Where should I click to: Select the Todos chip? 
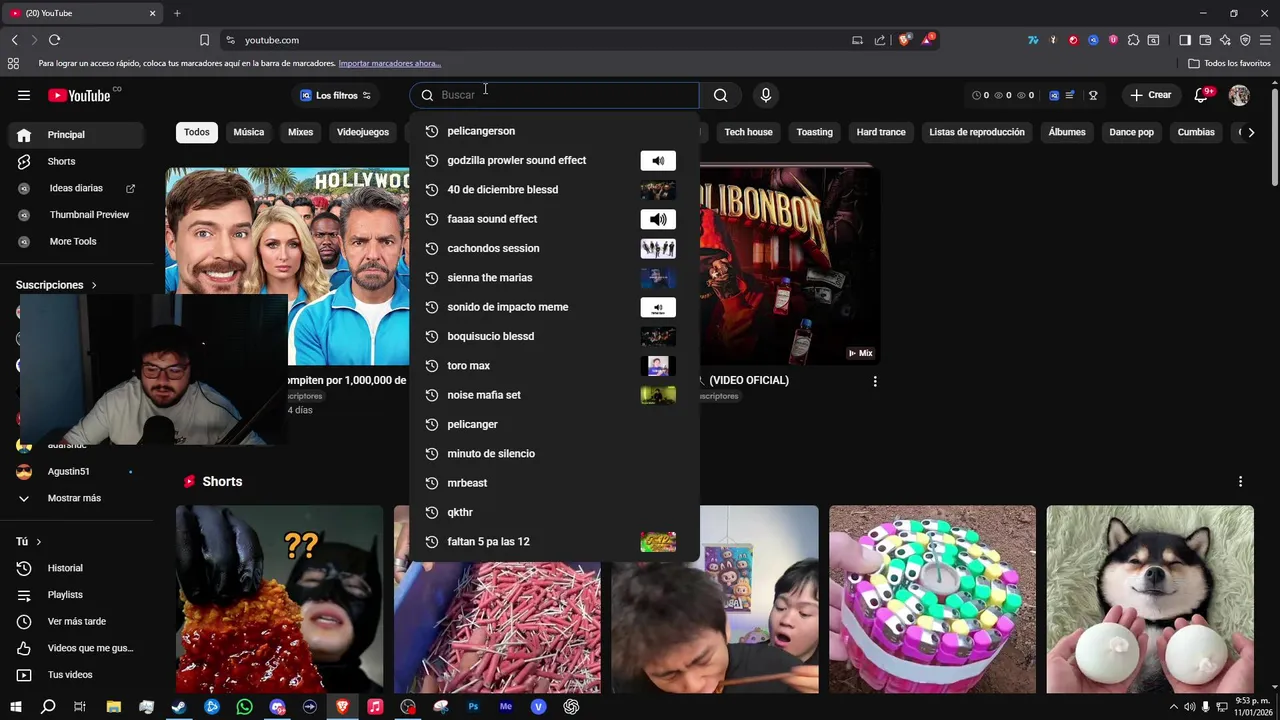[x=197, y=132]
